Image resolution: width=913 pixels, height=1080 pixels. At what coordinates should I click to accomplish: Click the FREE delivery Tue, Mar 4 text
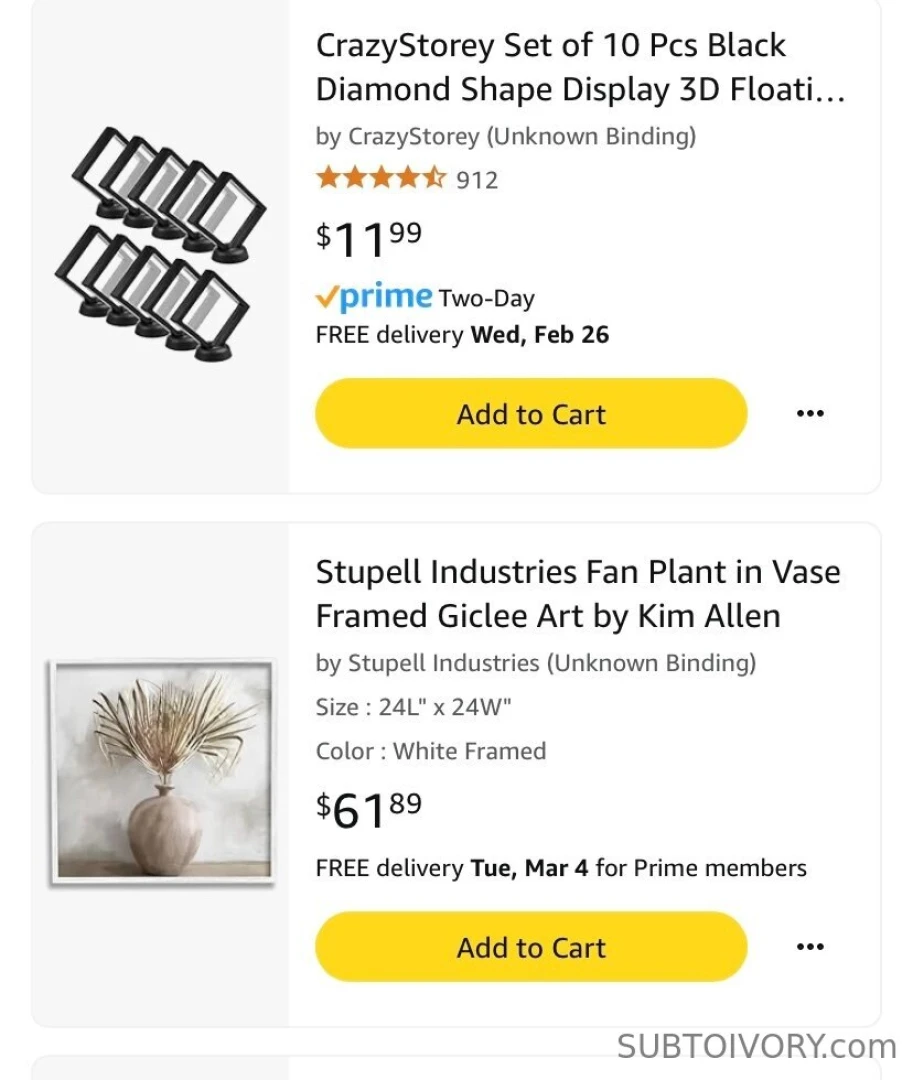pos(561,868)
